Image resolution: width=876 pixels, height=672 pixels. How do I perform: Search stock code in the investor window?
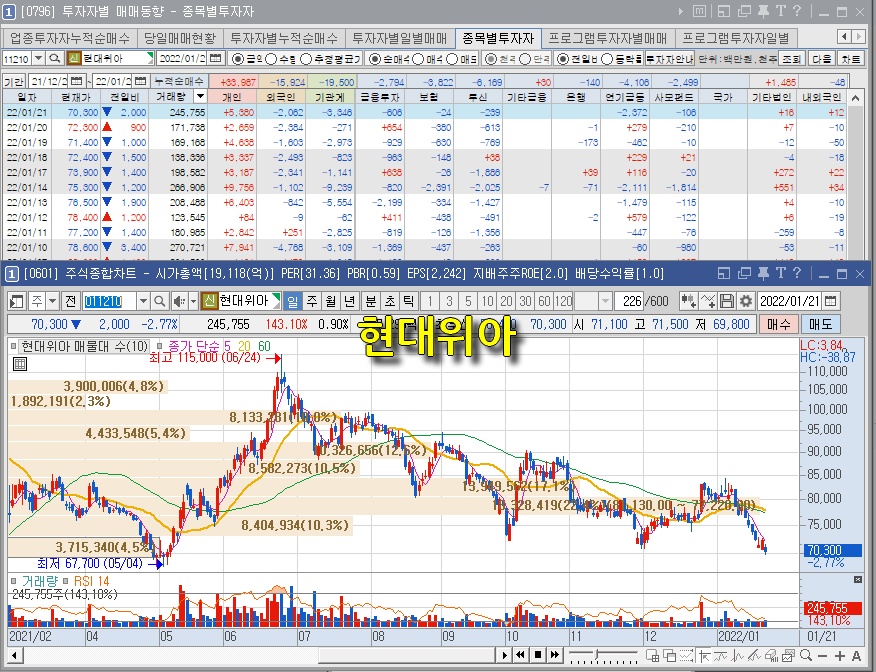click(x=54, y=58)
